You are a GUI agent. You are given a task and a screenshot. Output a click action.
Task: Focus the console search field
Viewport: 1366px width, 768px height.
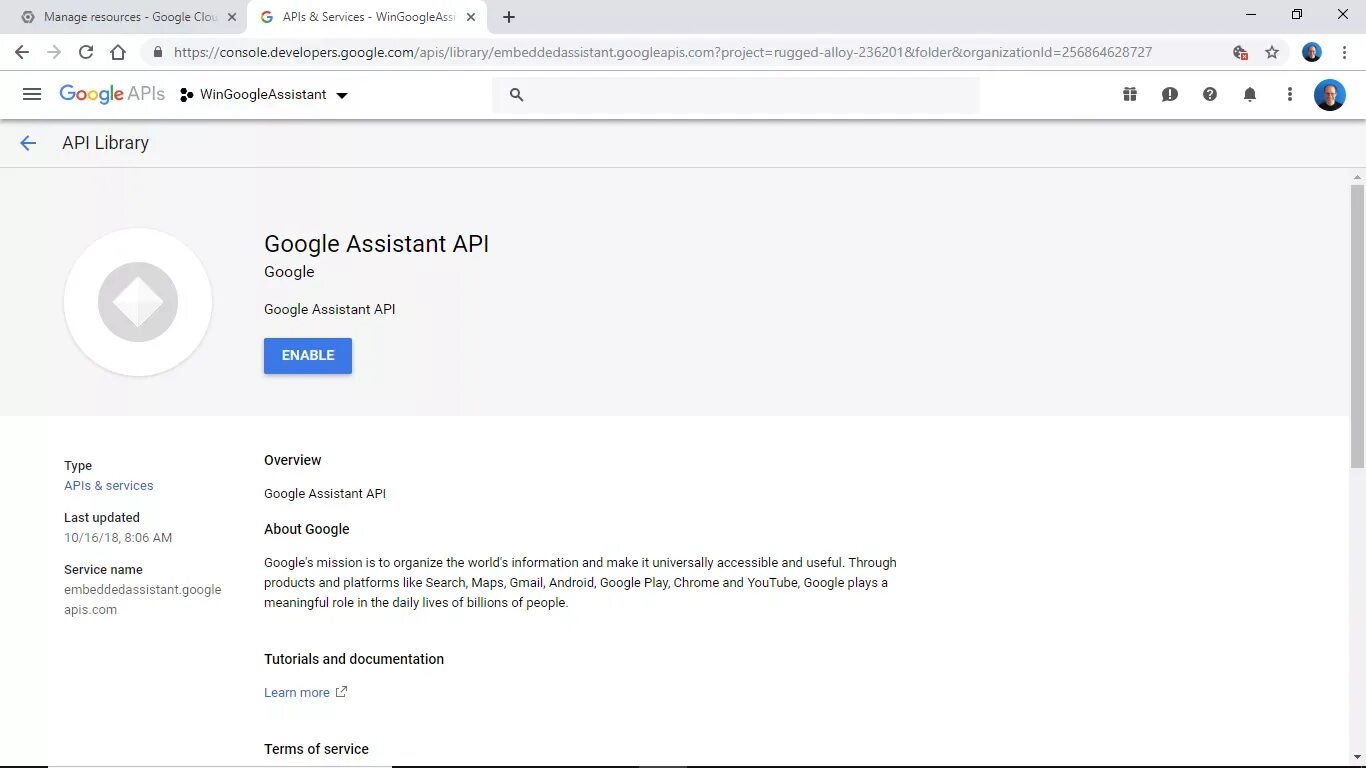coord(736,94)
